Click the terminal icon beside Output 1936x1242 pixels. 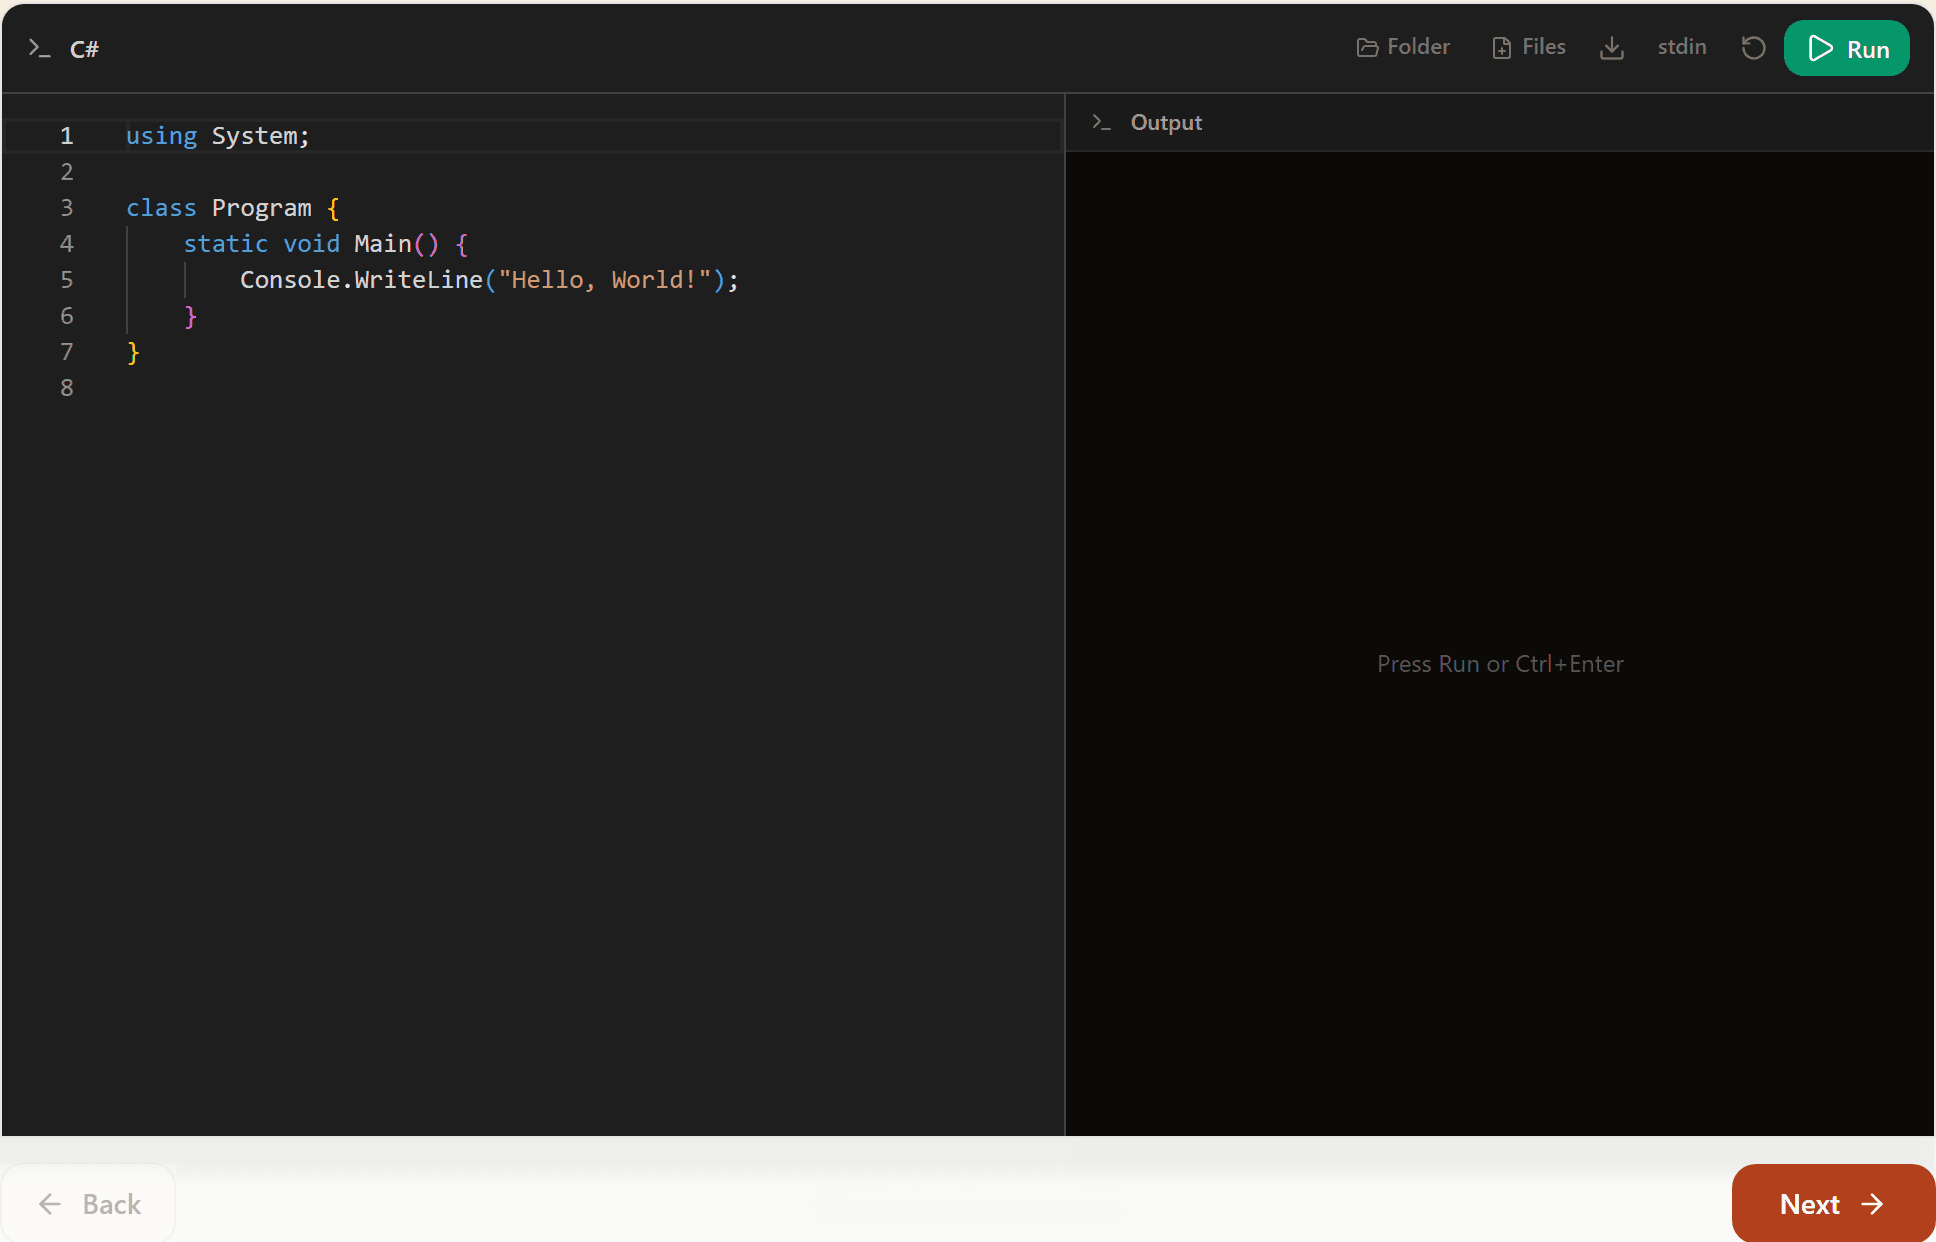click(x=1101, y=122)
